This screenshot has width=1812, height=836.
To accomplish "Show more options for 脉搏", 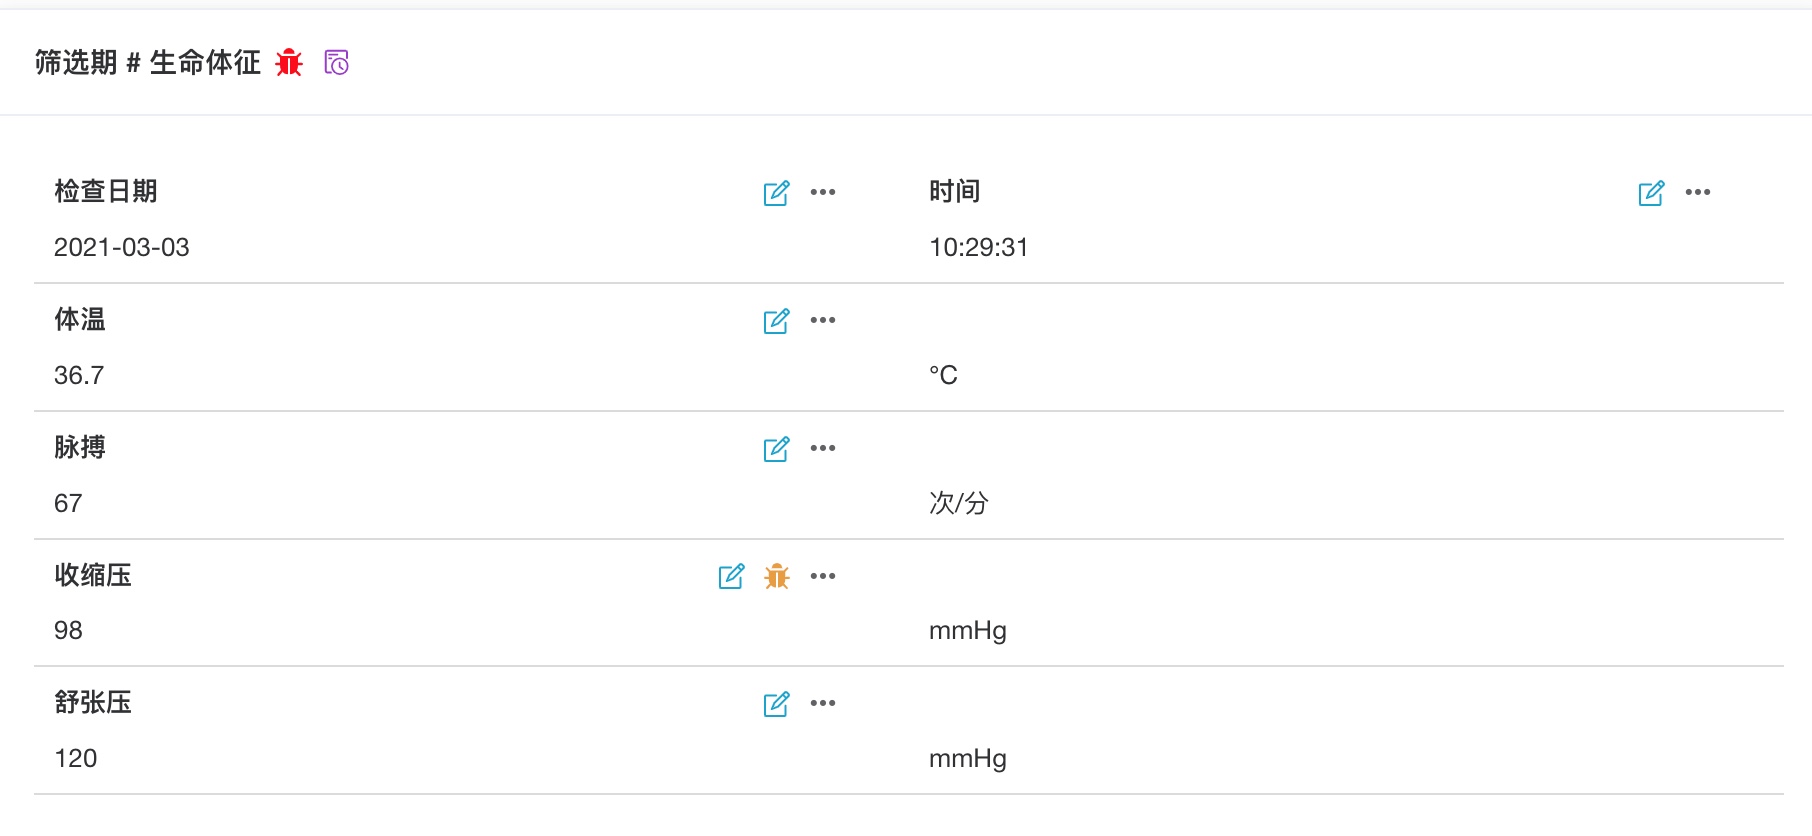I will coord(823,448).
